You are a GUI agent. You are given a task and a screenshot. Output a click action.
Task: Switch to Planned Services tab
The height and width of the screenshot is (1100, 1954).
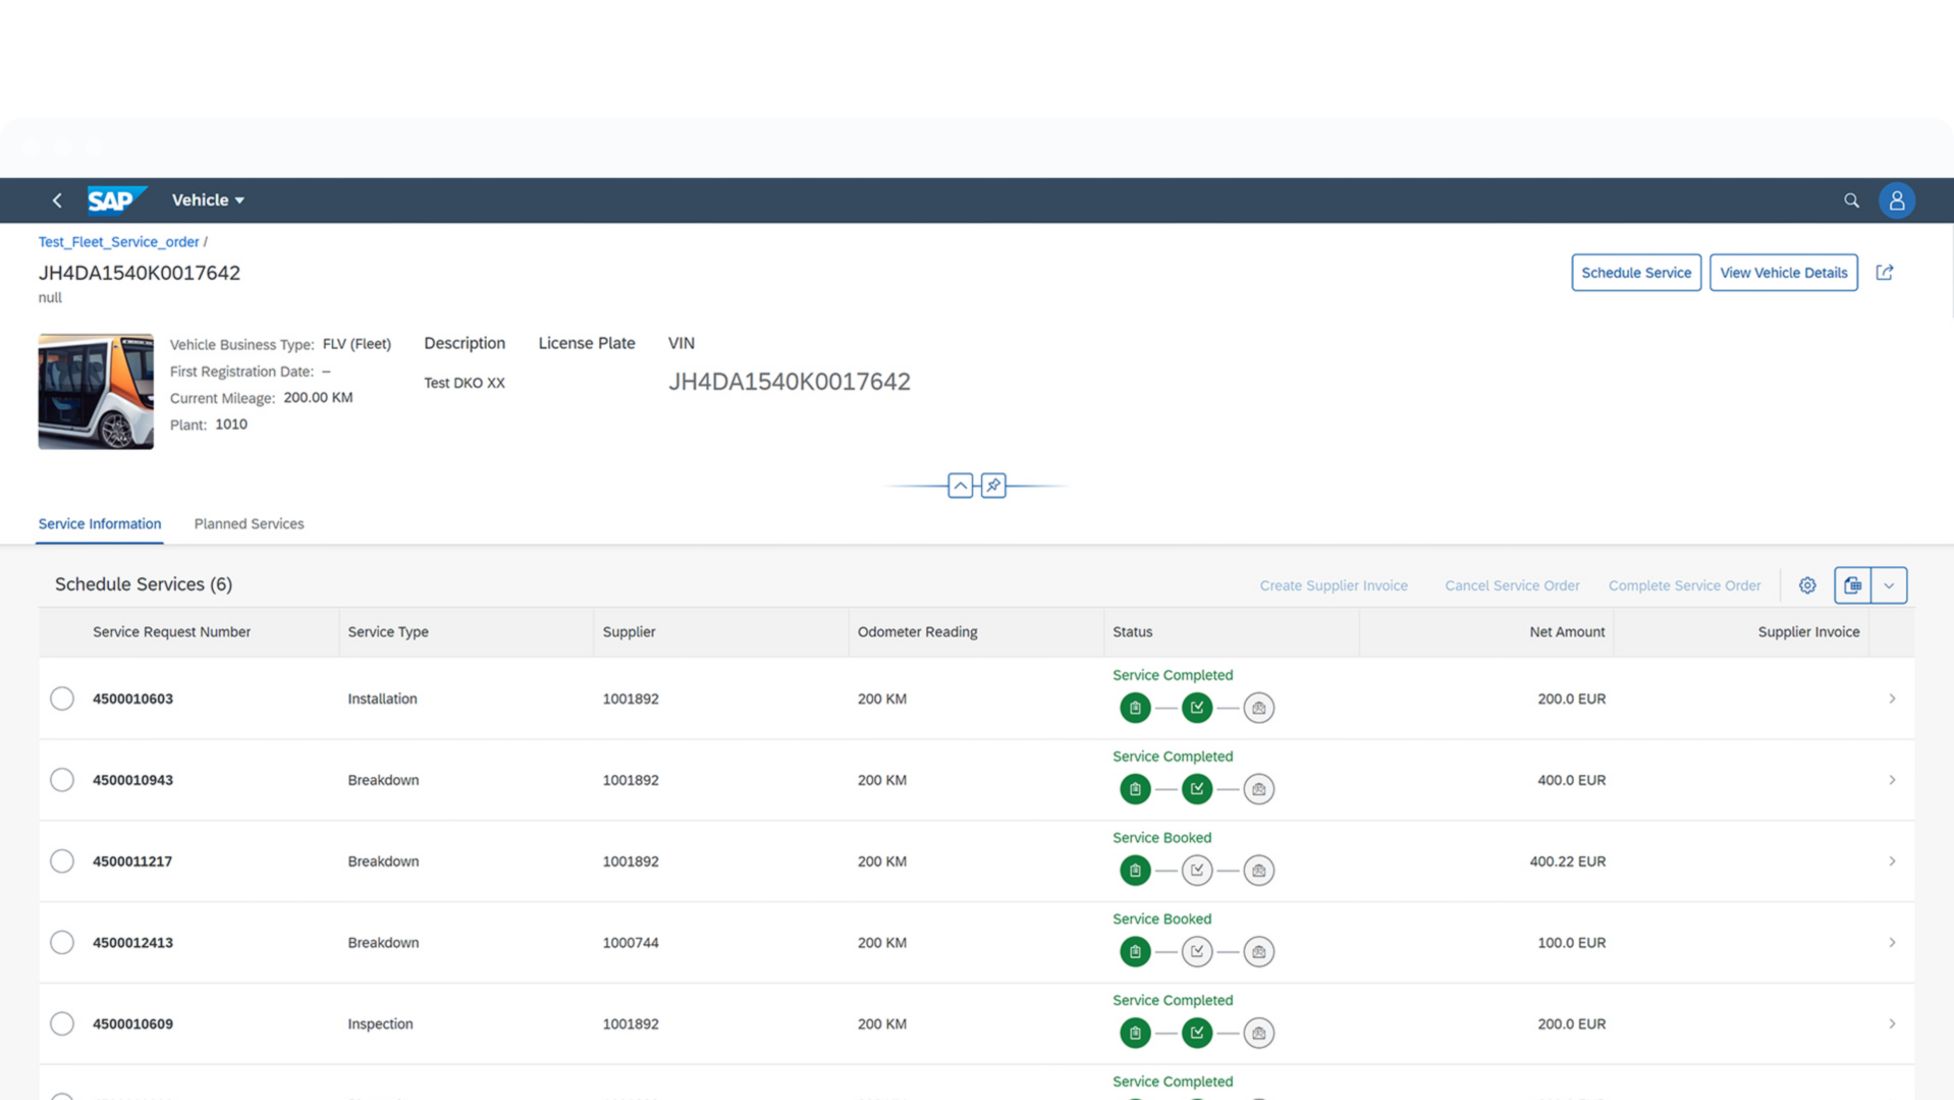(x=249, y=524)
